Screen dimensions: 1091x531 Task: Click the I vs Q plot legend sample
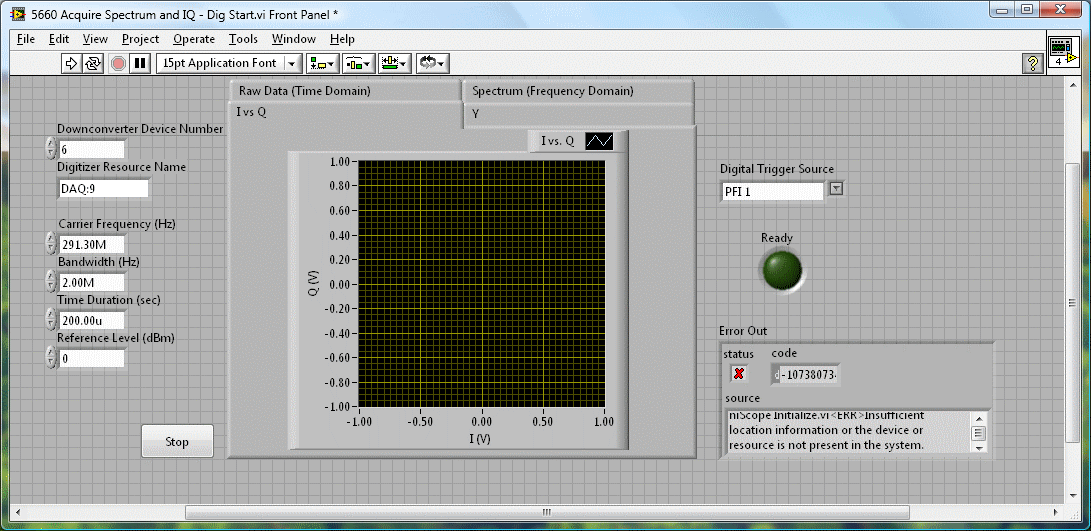point(599,141)
